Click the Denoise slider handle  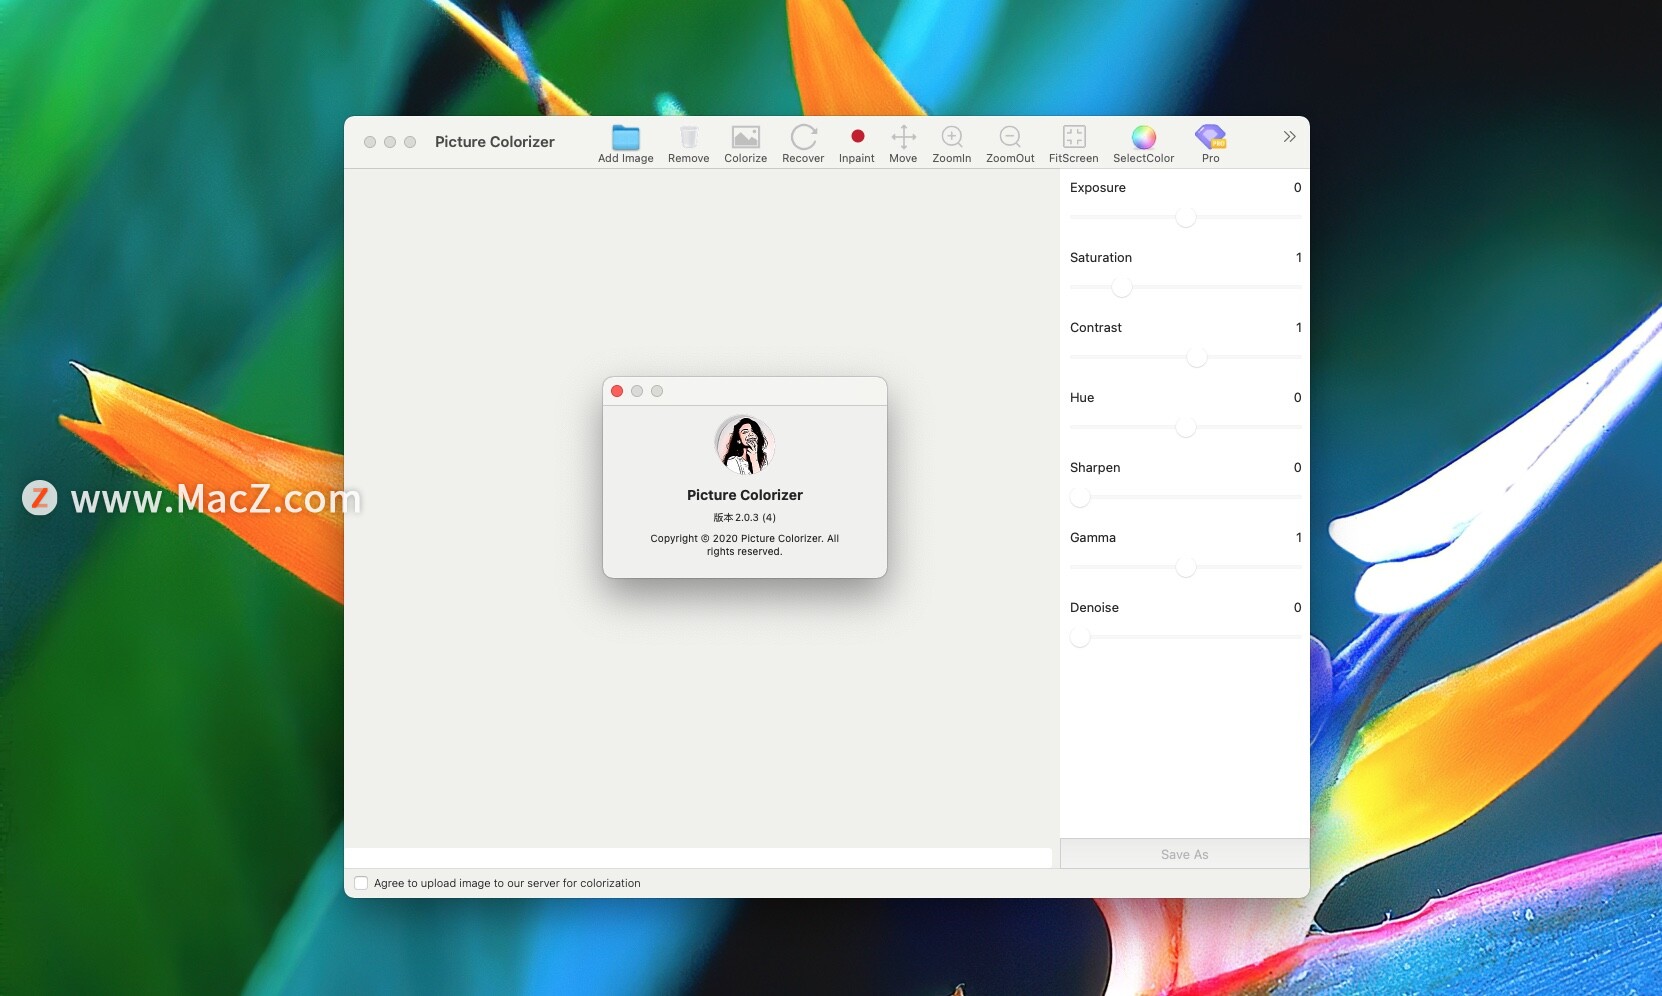point(1080,637)
